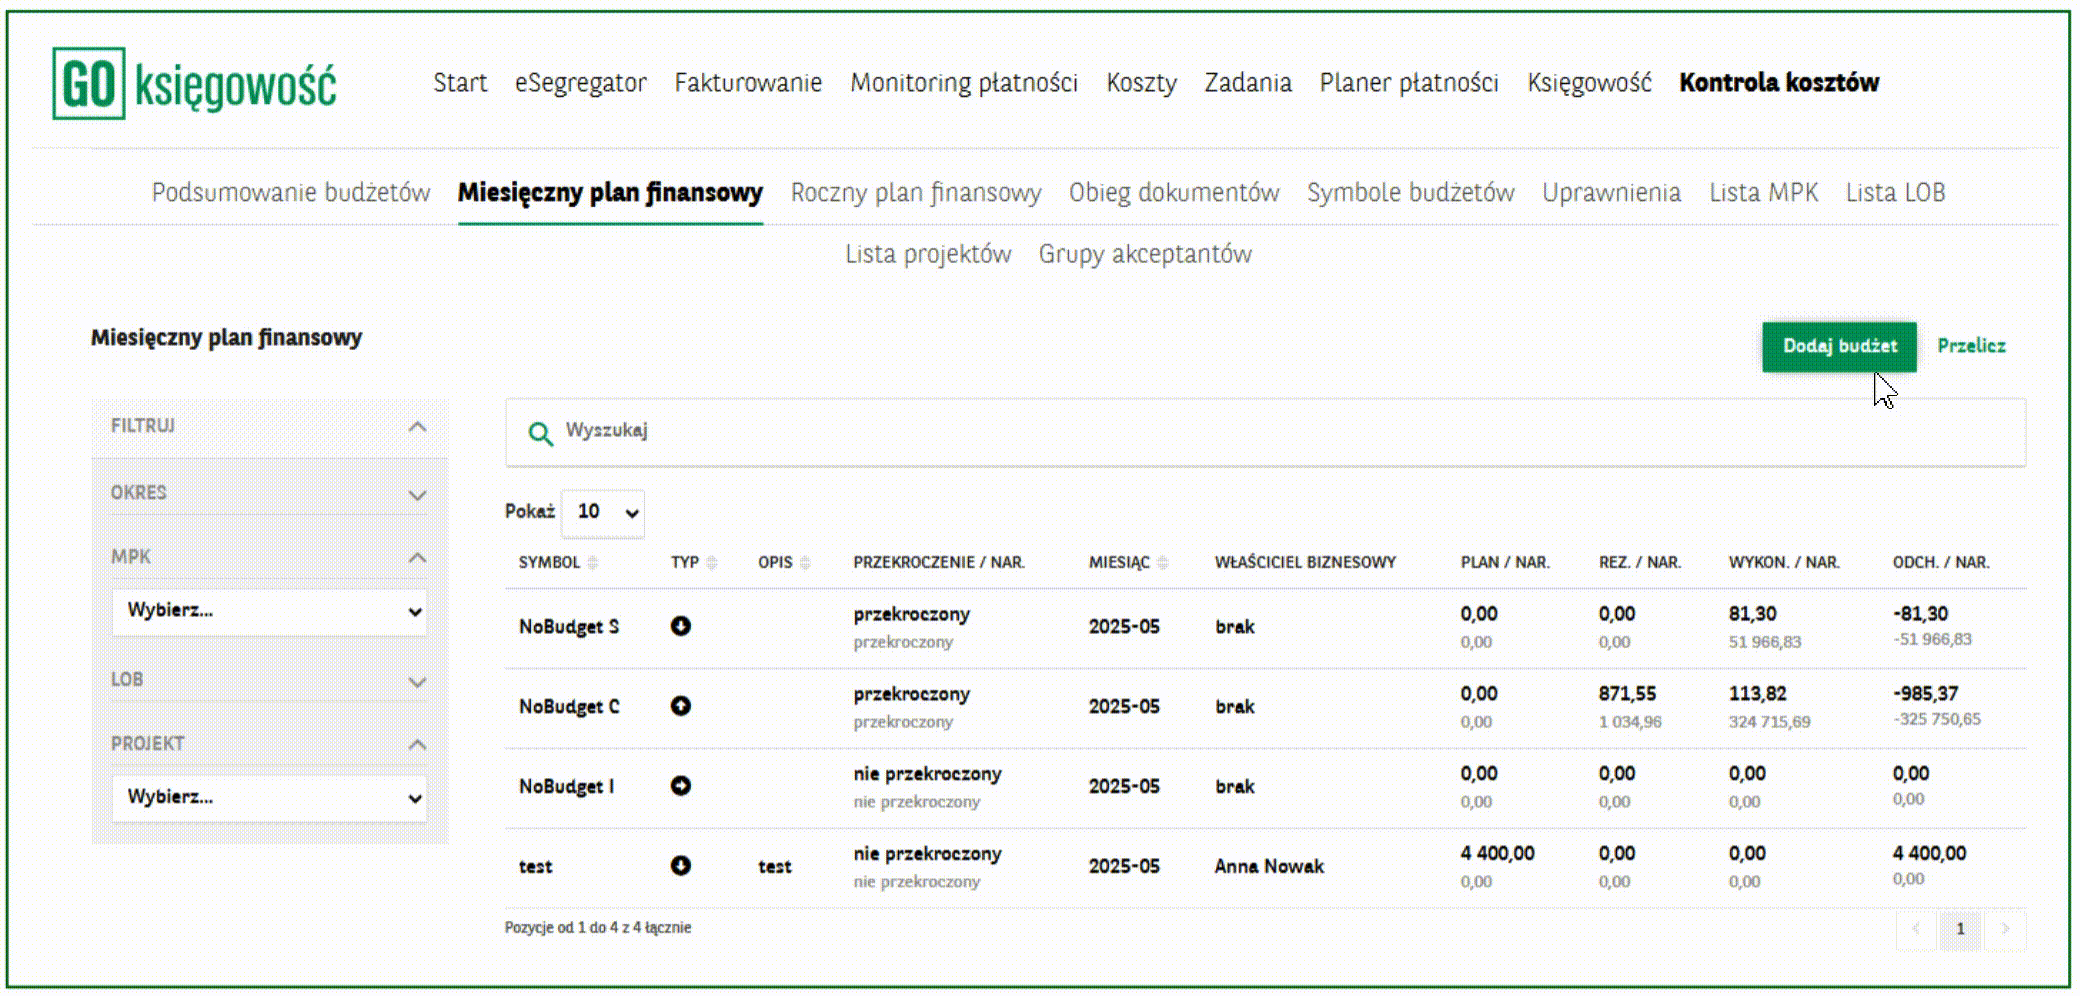The height and width of the screenshot is (996, 2080).
Task: Sort by MIESIĄC column sort icon
Action: coord(1162,563)
